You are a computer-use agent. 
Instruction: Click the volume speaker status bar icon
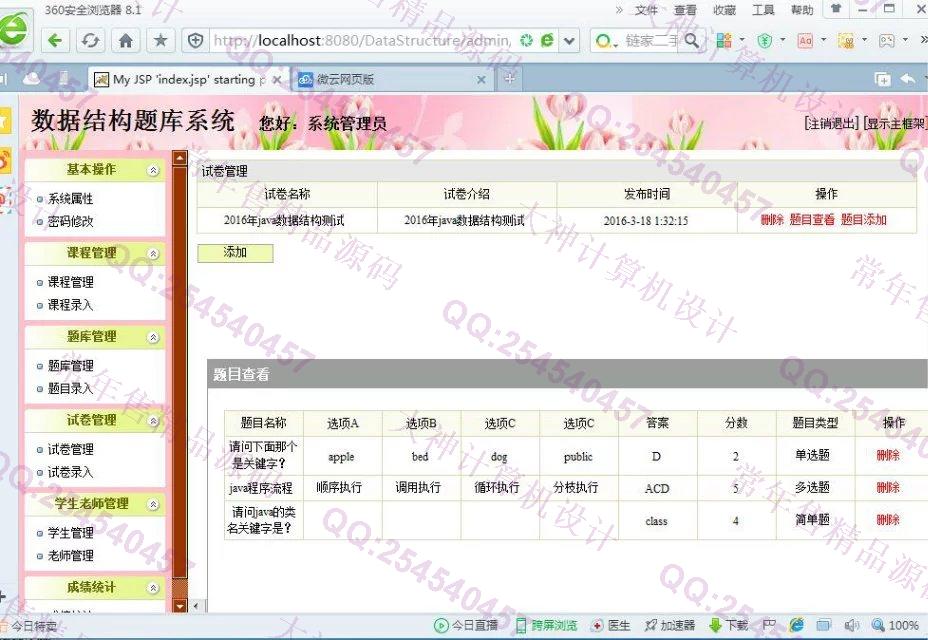852,625
